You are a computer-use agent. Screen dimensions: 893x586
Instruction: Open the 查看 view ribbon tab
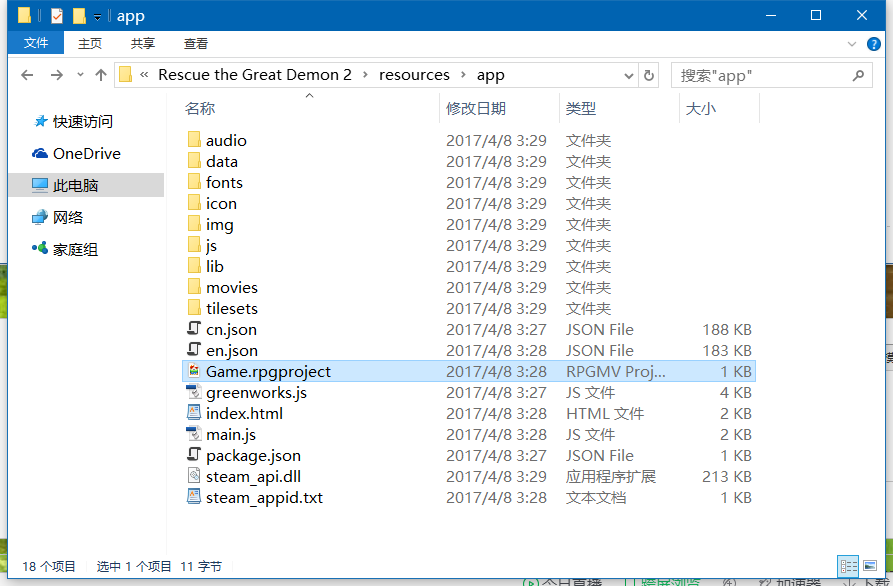click(x=195, y=43)
